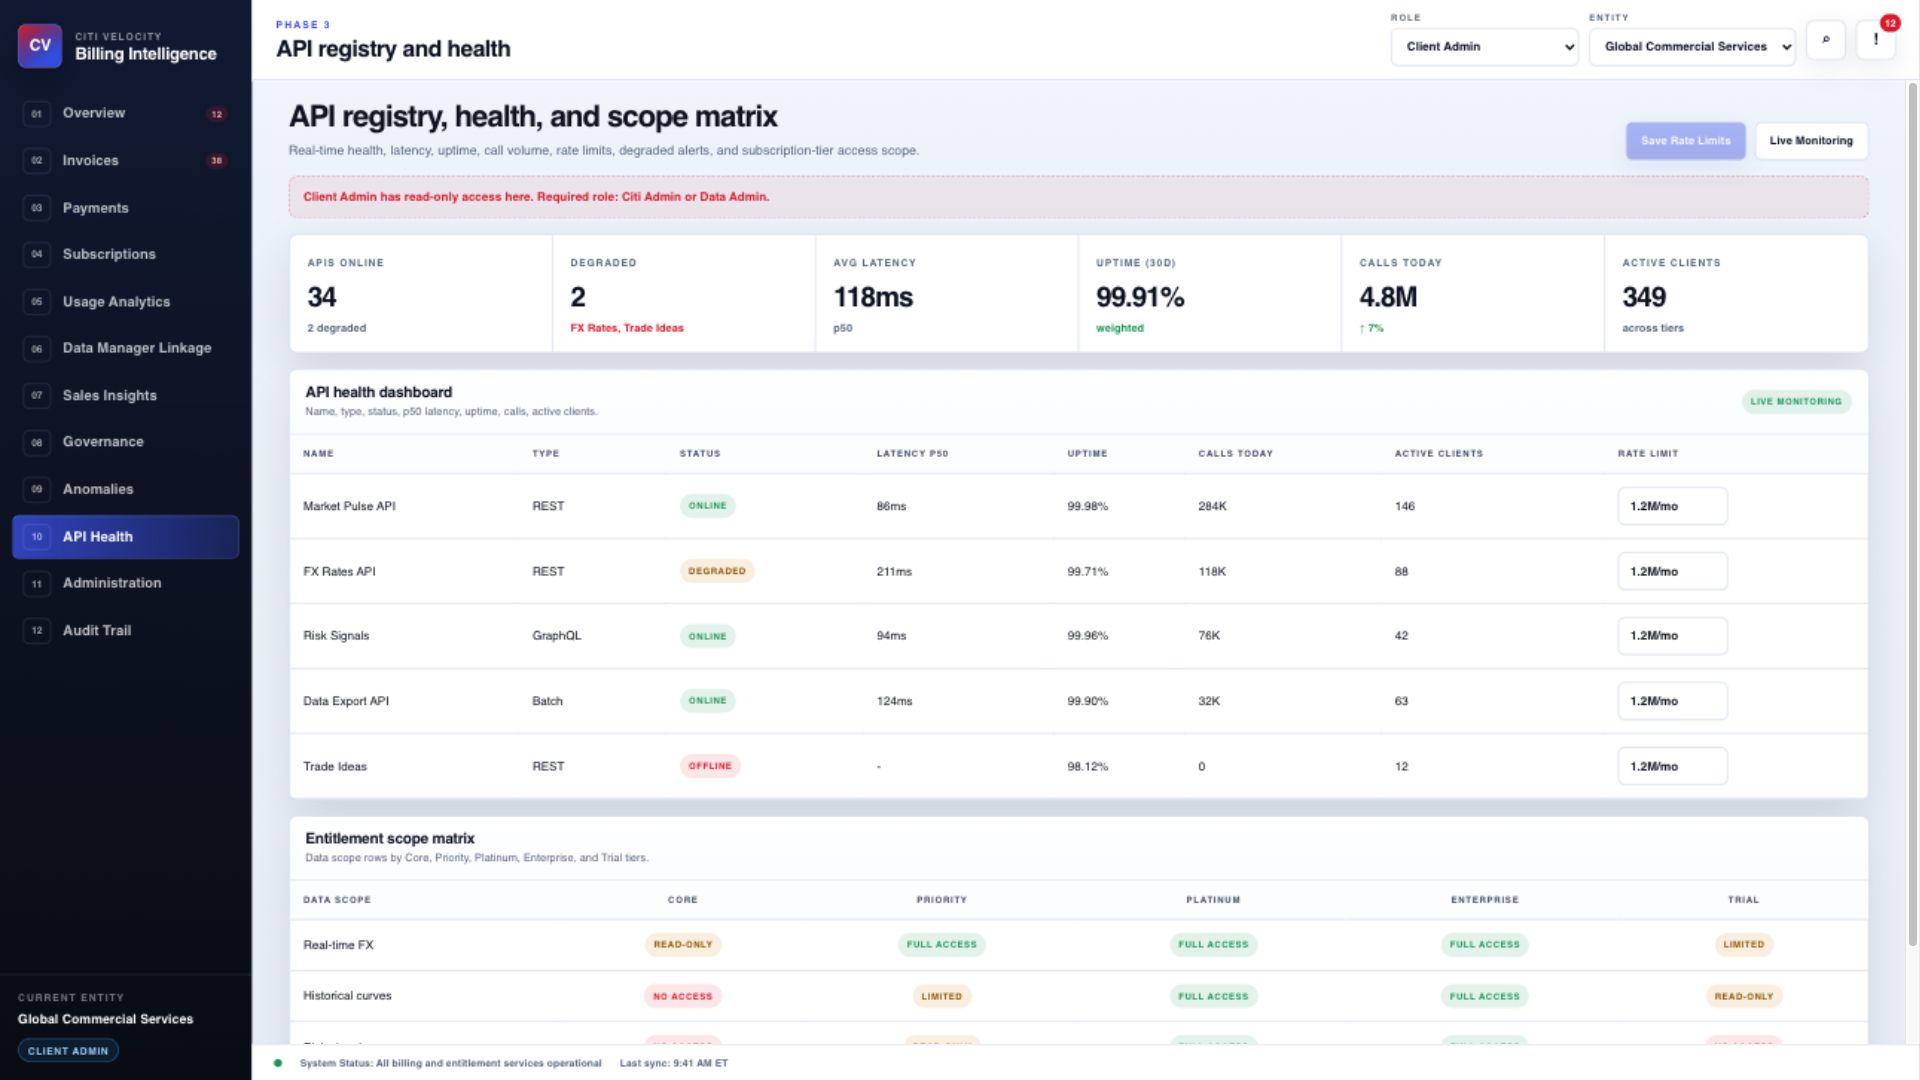Click CLIENT ADMIN badge in sidebar

[68, 1051]
